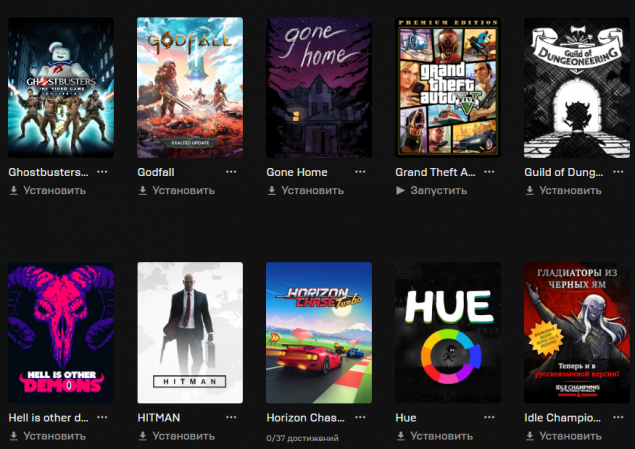Open the three-dots menu for Godfall
This screenshot has height=449, width=635.
[x=231, y=172]
